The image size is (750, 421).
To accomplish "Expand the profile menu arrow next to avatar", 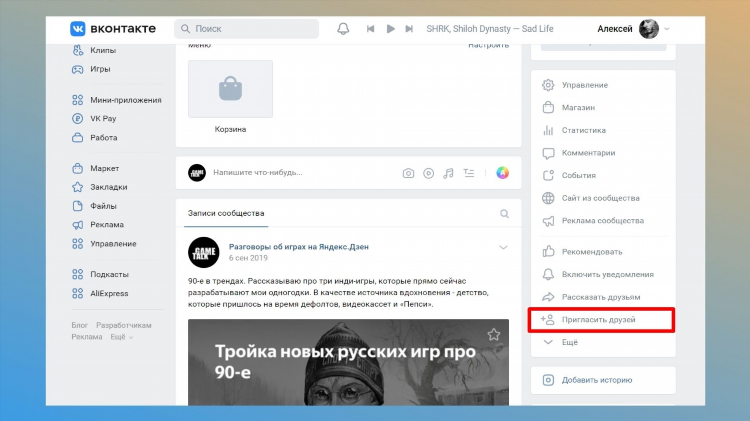I will [667, 29].
